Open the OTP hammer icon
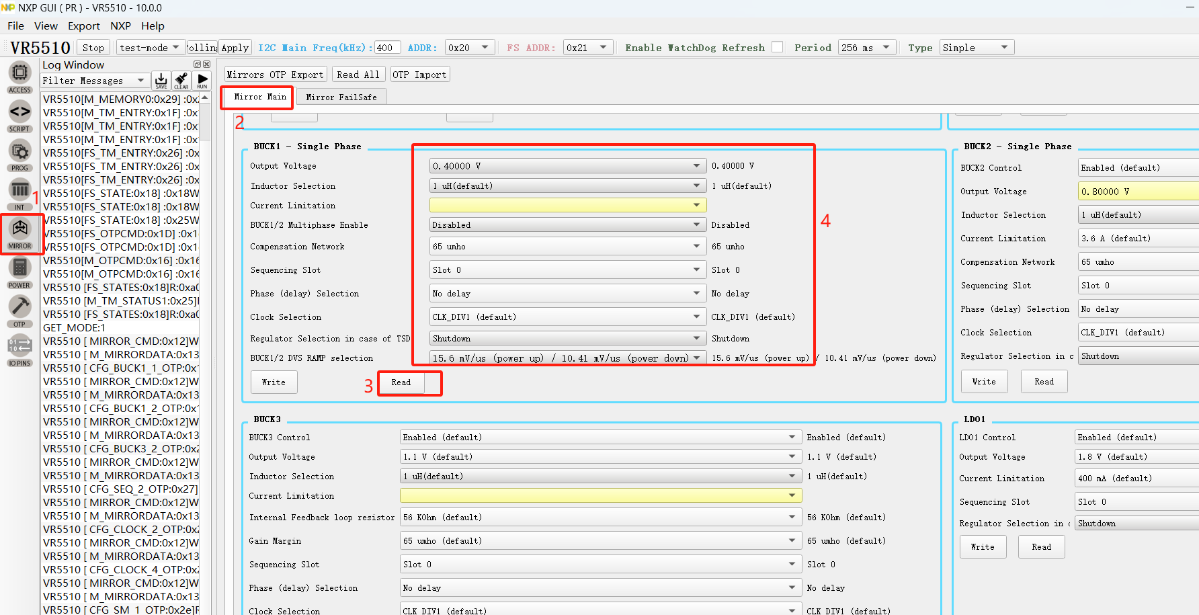 click(19, 309)
